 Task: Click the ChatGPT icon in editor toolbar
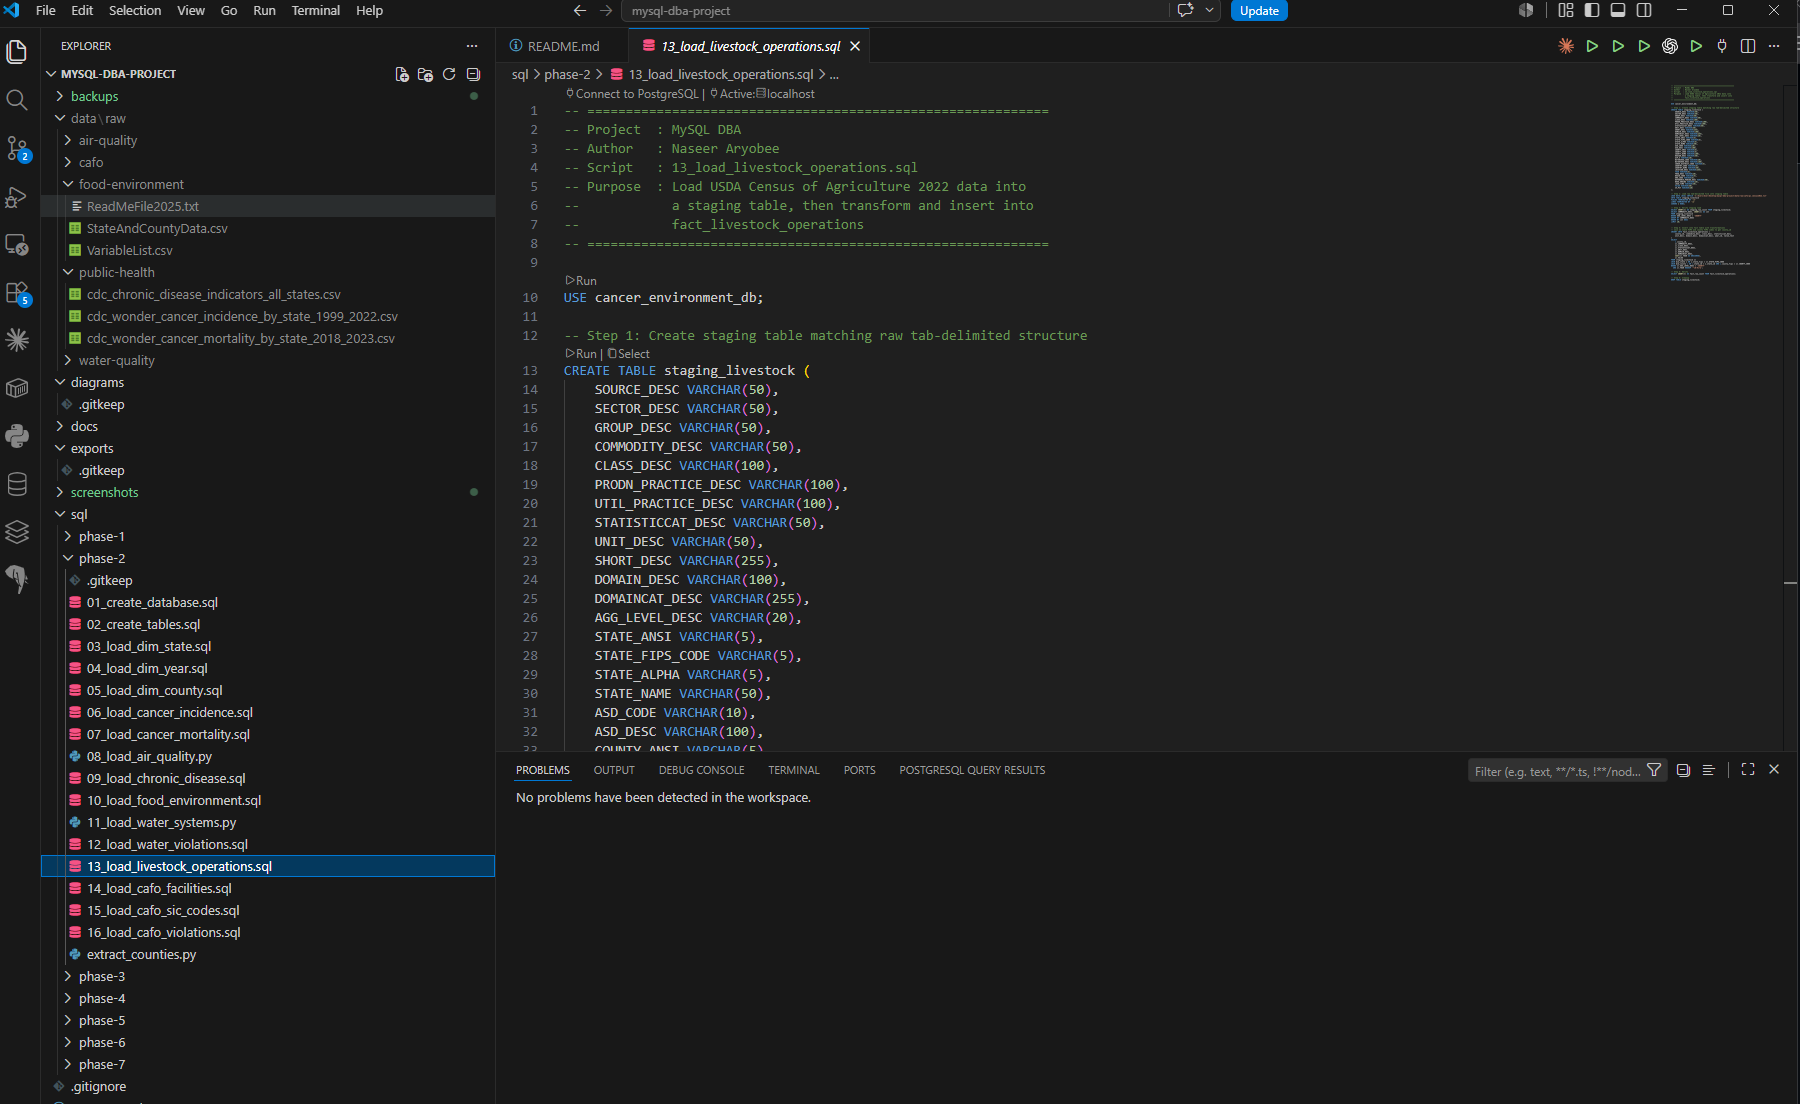point(1670,46)
